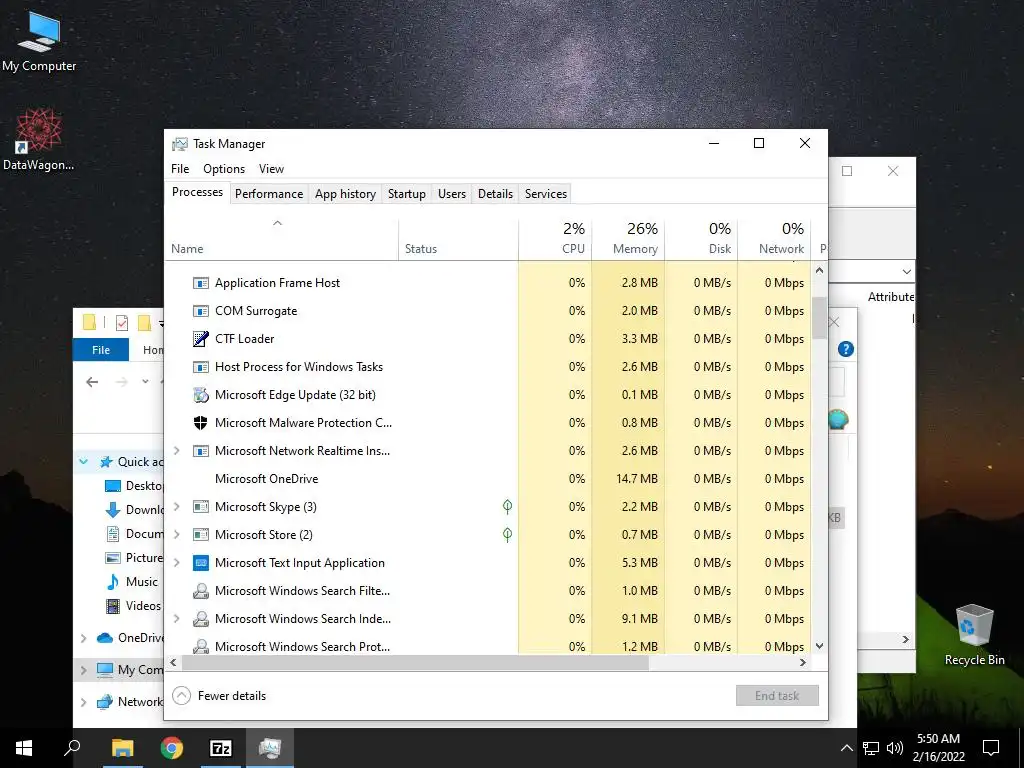Screen dimensions: 1024x768
Task: Click the volume speaker tray icon
Action: 895,748
